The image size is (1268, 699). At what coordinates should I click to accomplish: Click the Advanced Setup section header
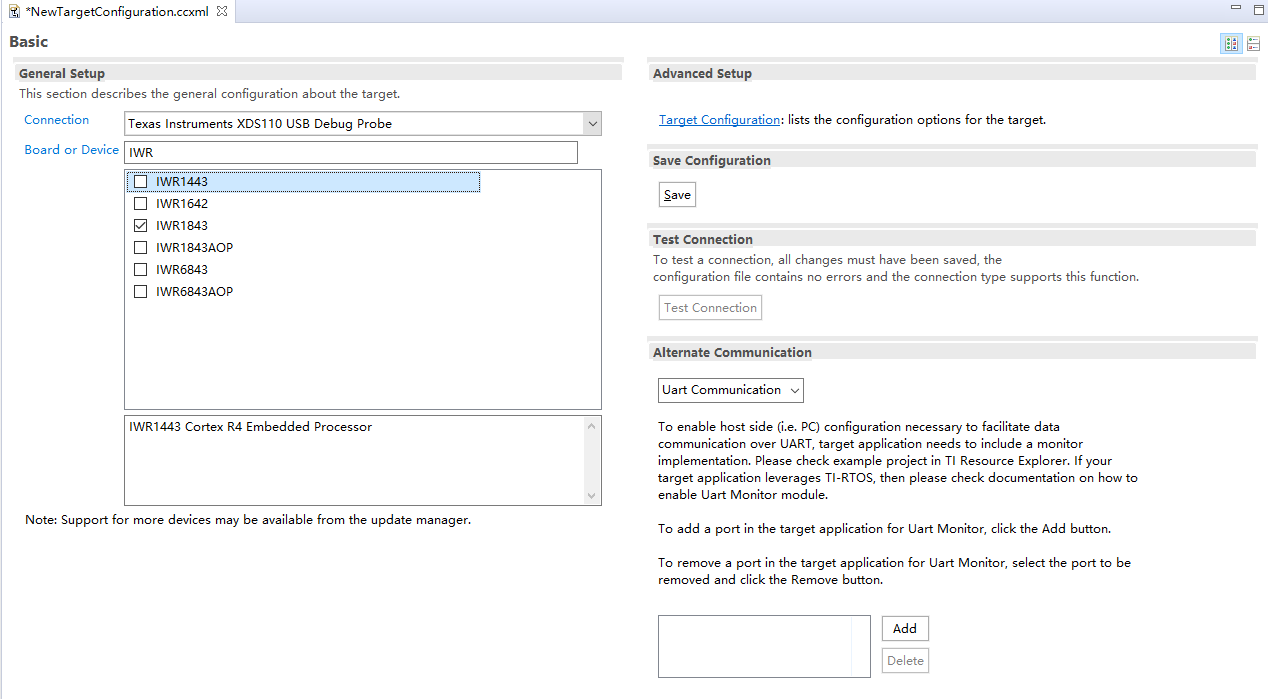[951, 73]
